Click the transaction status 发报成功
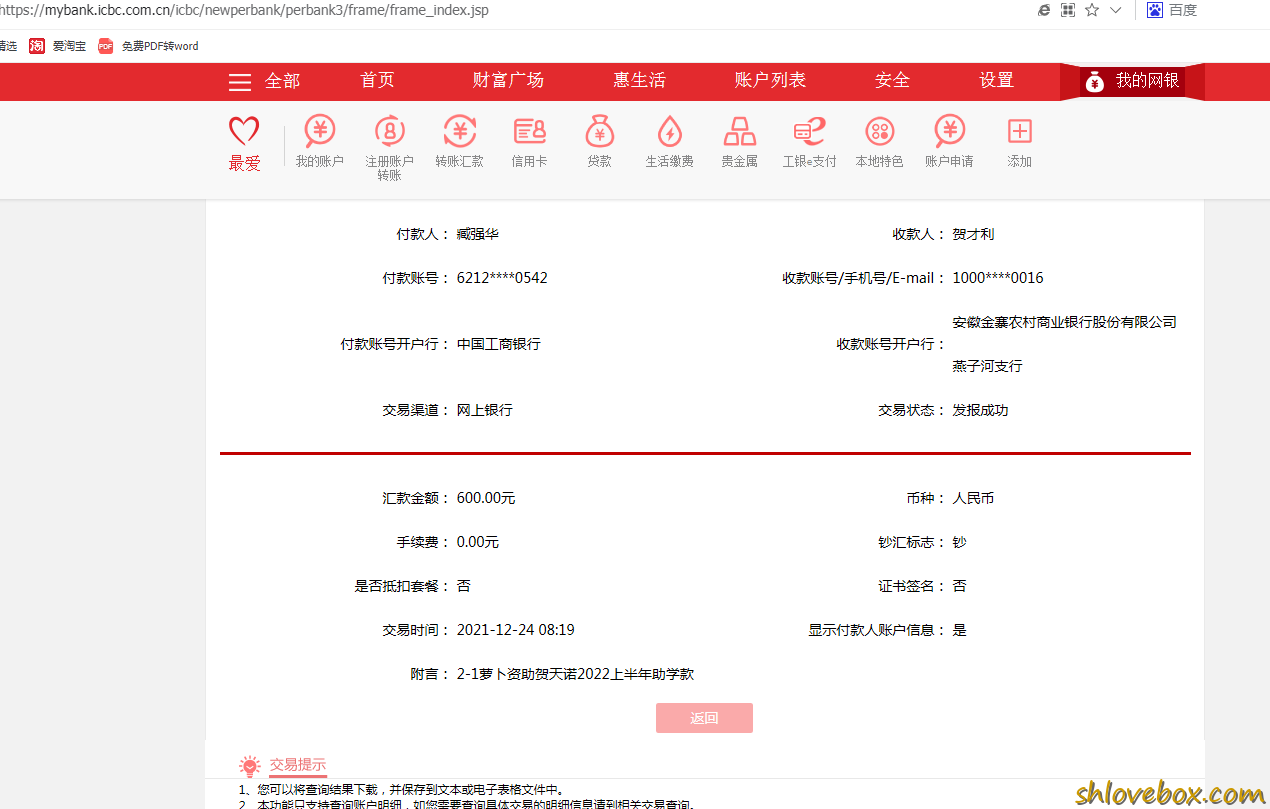The height and width of the screenshot is (809, 1270). (980, 410)
